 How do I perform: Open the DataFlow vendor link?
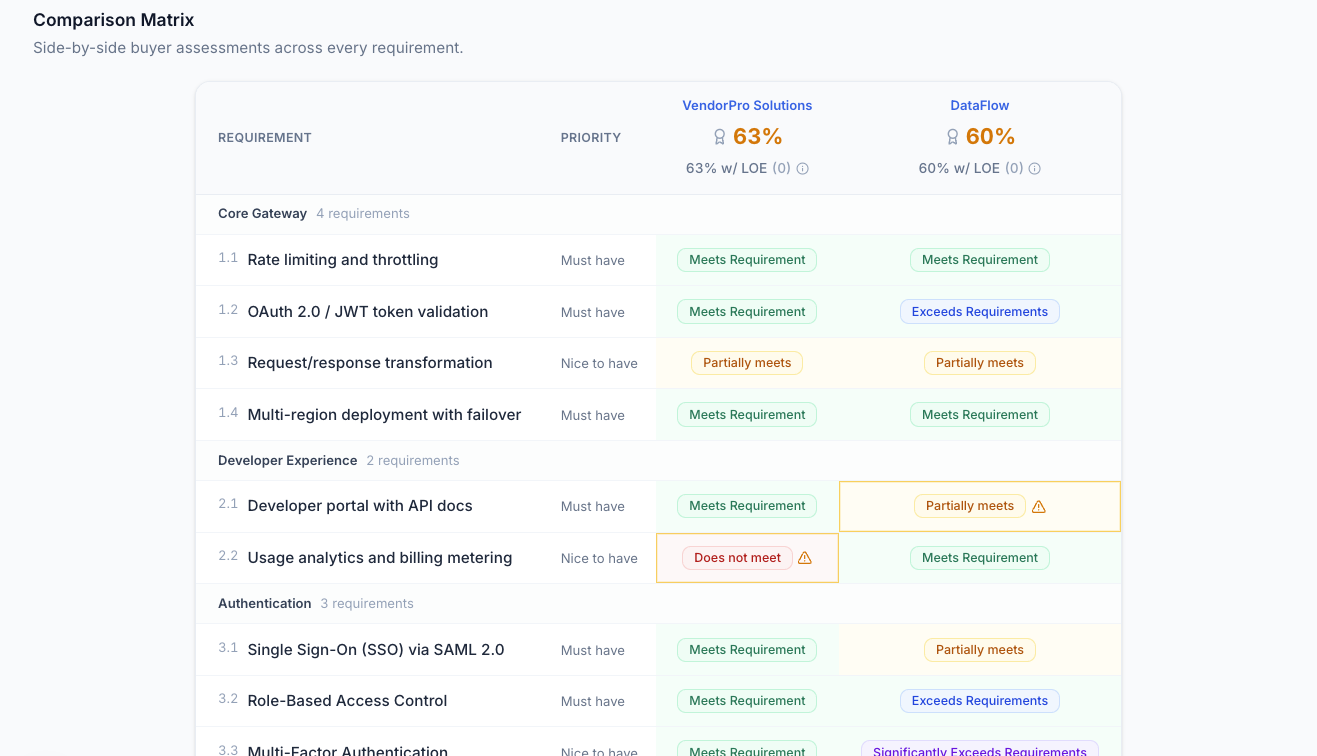(980, 105)
